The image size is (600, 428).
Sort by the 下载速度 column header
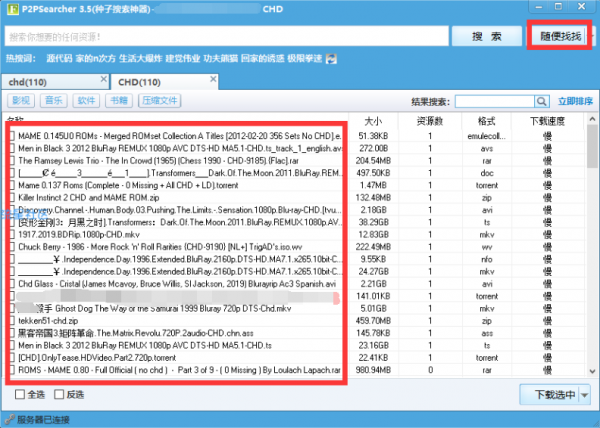[x=547, y=121]
